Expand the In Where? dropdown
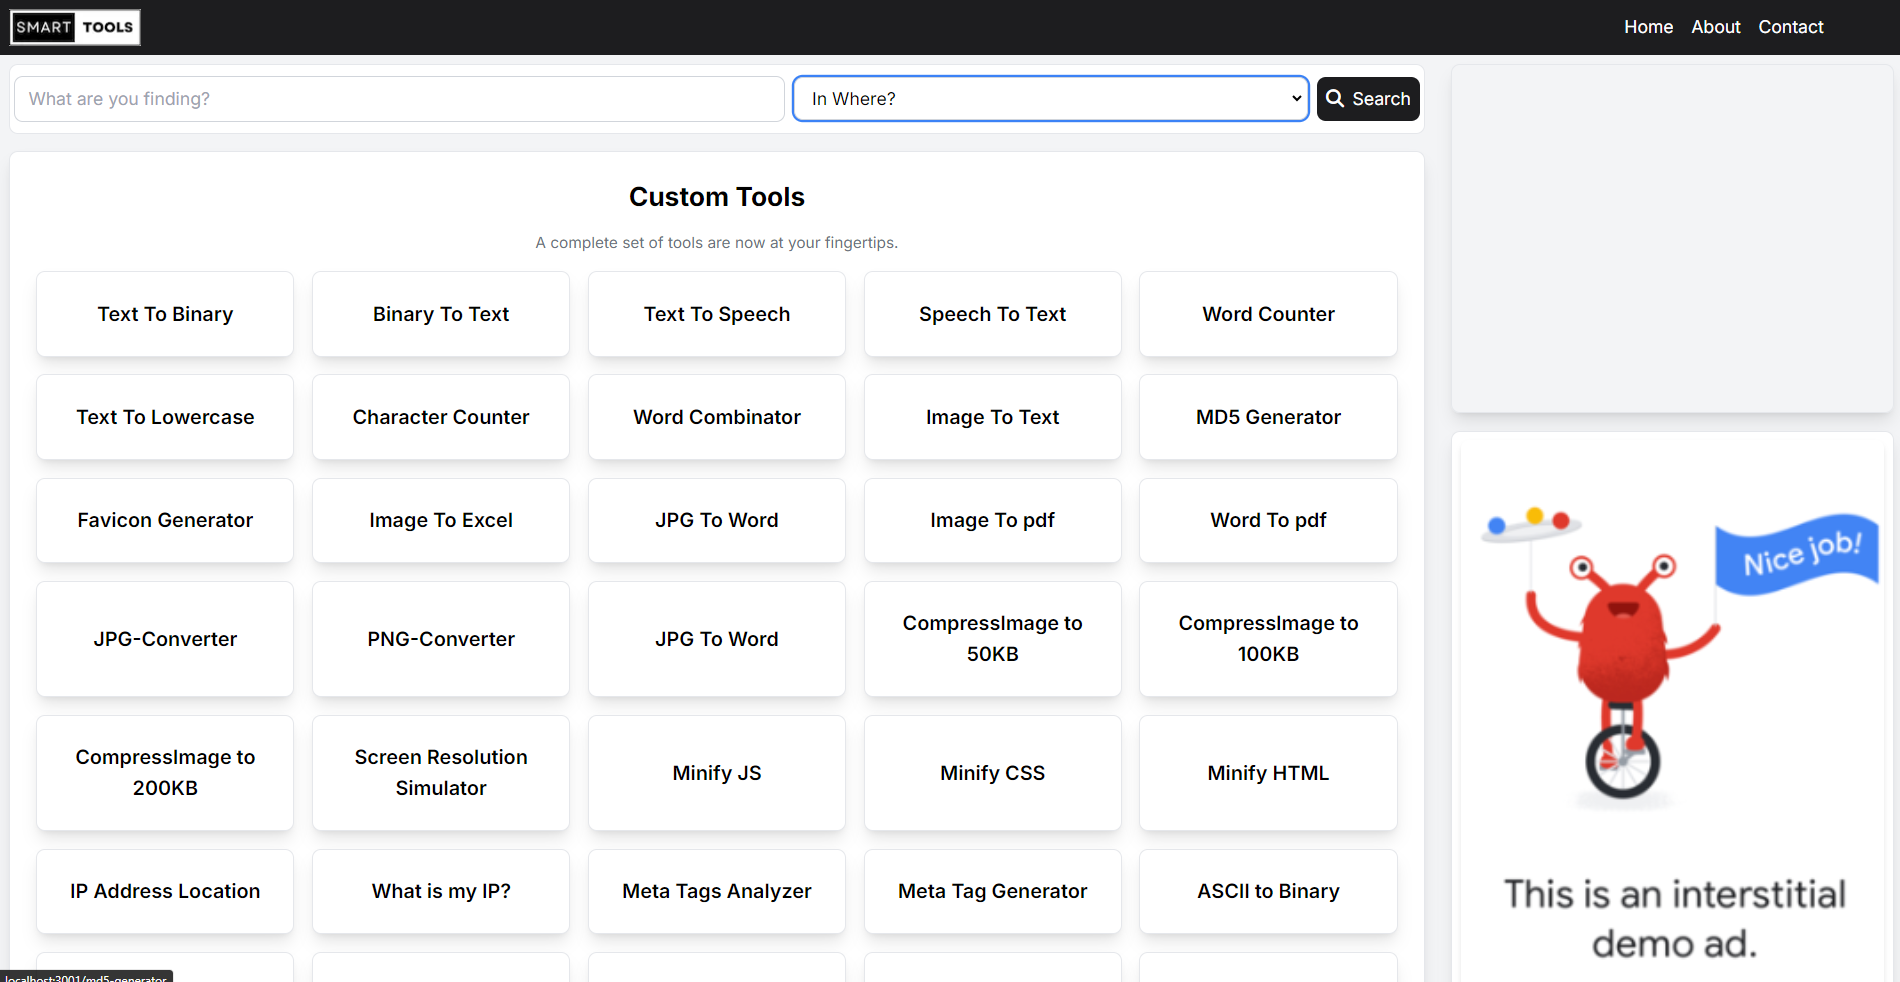The height and width of the screenshot is (982, 1900). (x=1050, y=99)
